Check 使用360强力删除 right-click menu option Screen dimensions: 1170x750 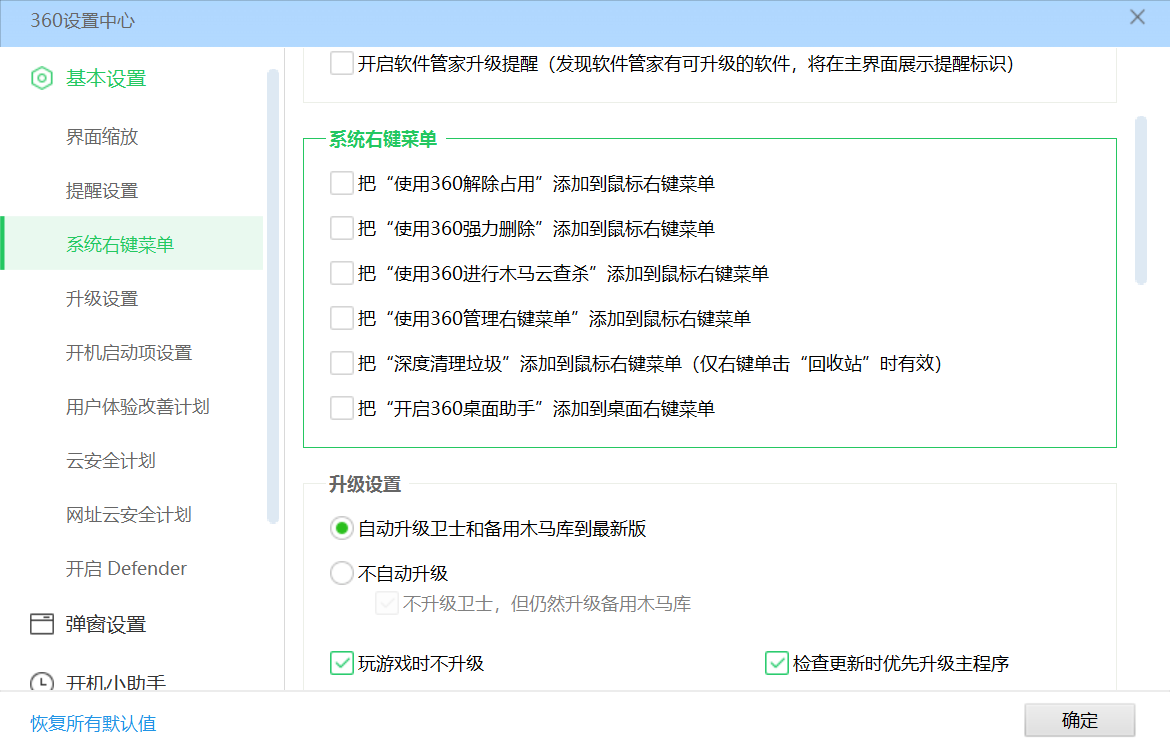[342, 228]
